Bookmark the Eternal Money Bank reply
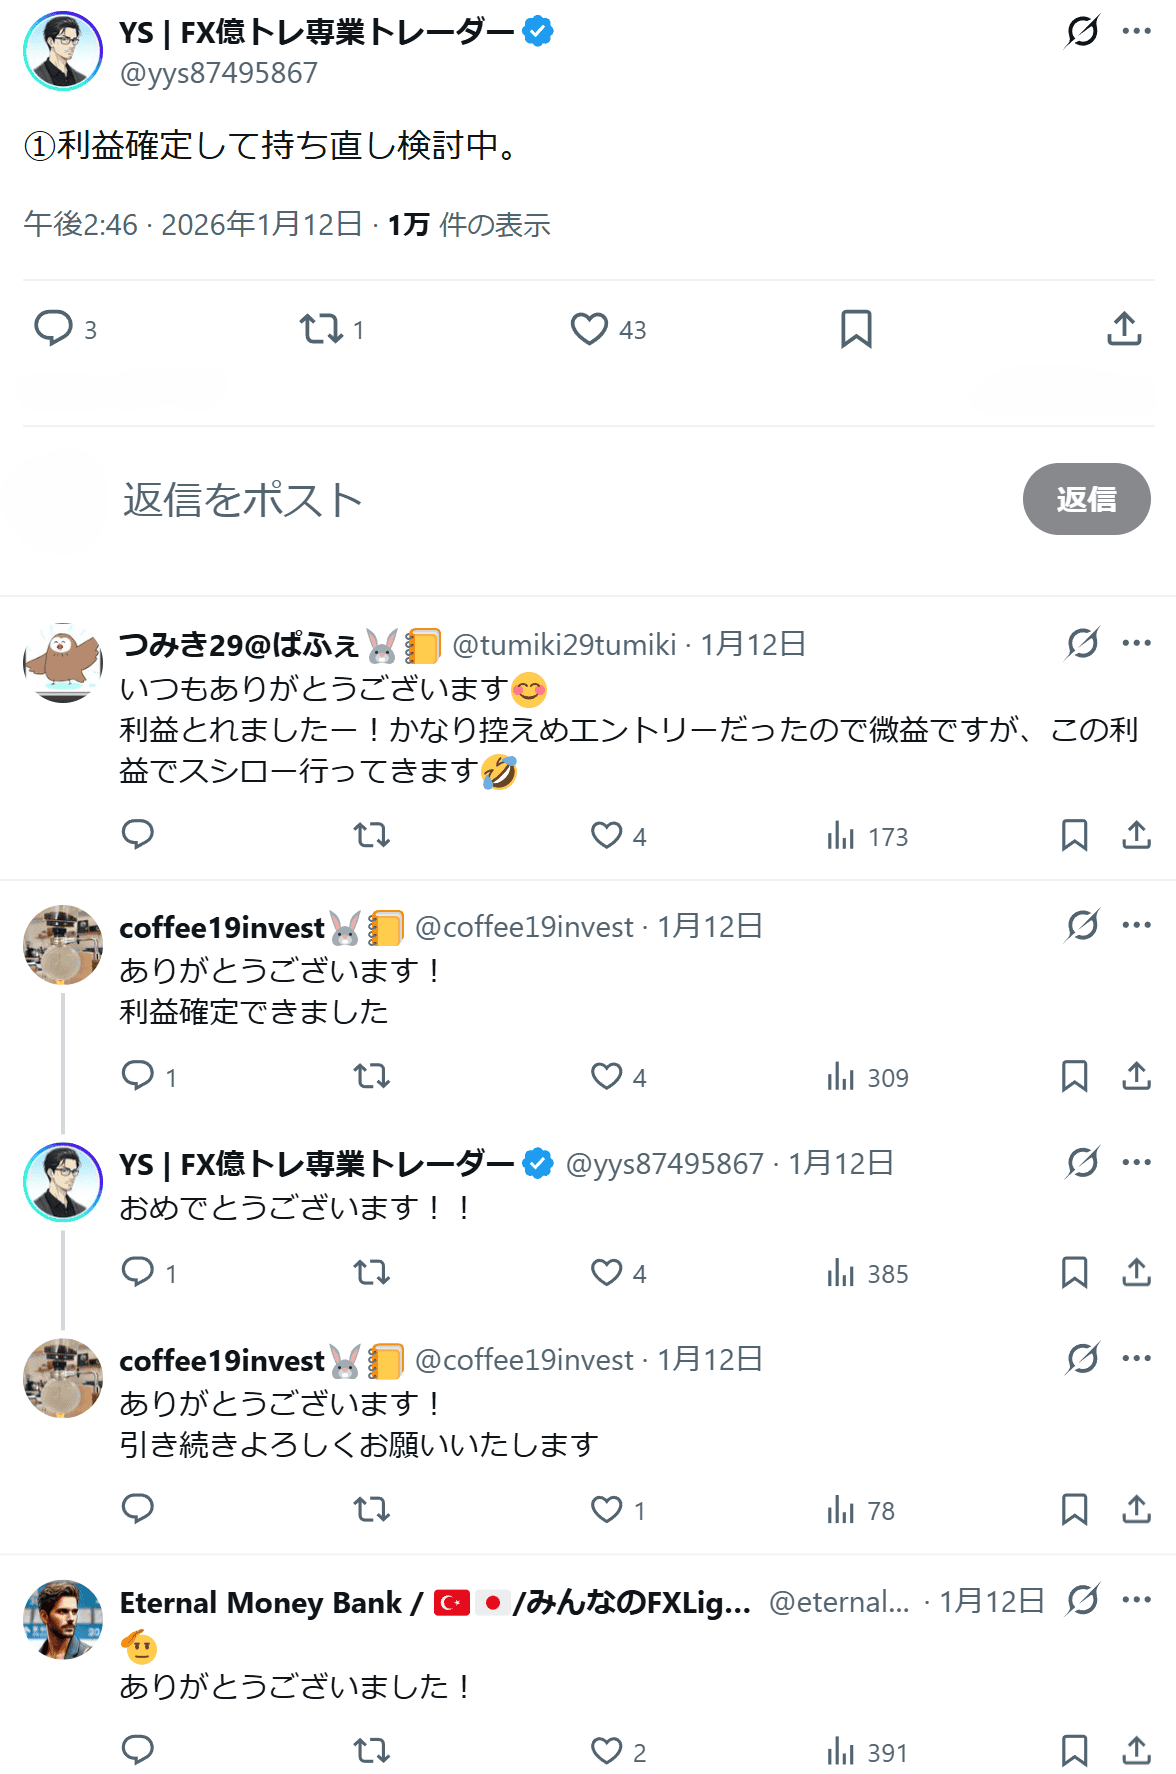Image resolution: width=1176 pixels, height=1774 pixels. pyautogui.click(x=1074, y=1751)
